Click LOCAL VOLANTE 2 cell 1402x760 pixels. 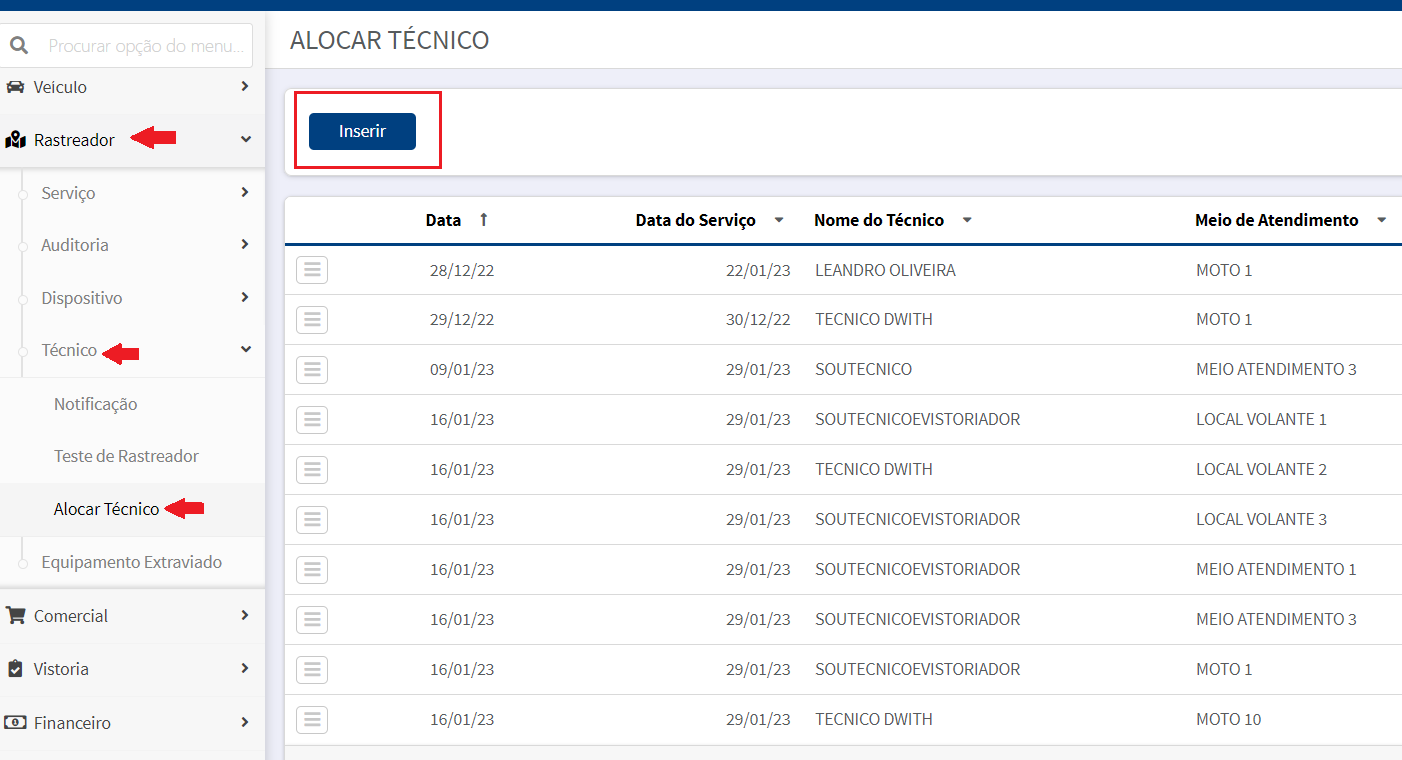click(1262, 470)
